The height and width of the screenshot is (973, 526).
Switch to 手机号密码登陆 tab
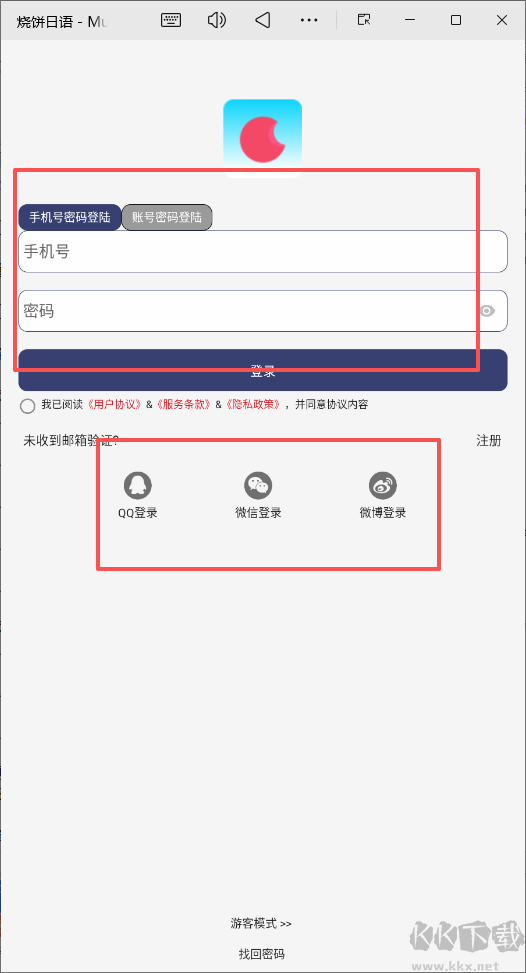[x=69, y=218]
